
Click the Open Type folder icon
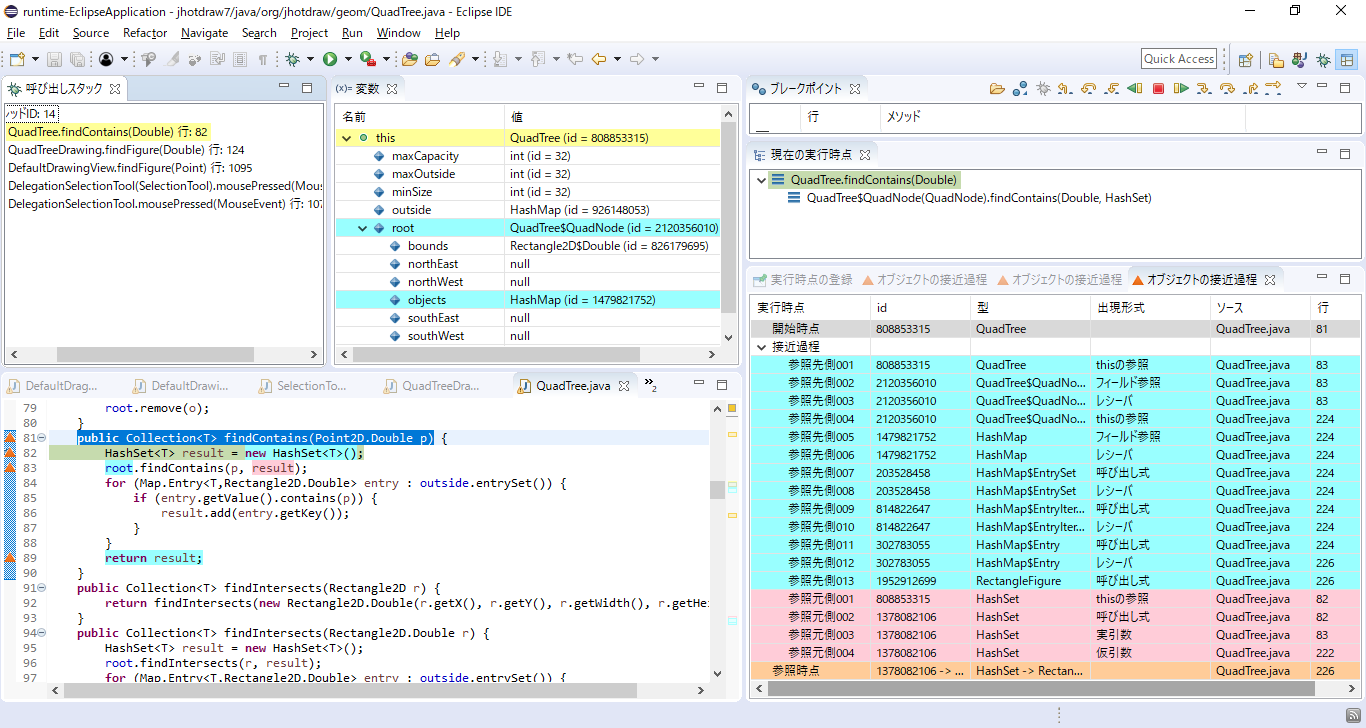click(x=410, y=59)
